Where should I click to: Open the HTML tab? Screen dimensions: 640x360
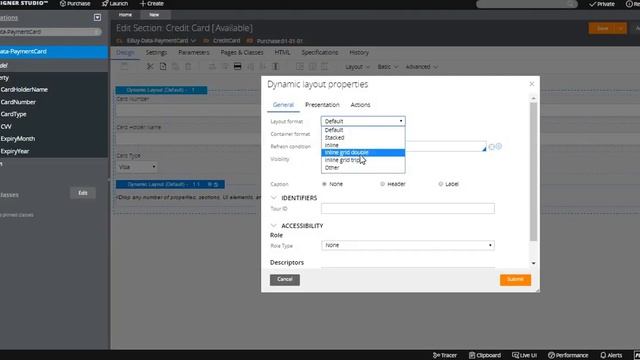tap(282, 52)
